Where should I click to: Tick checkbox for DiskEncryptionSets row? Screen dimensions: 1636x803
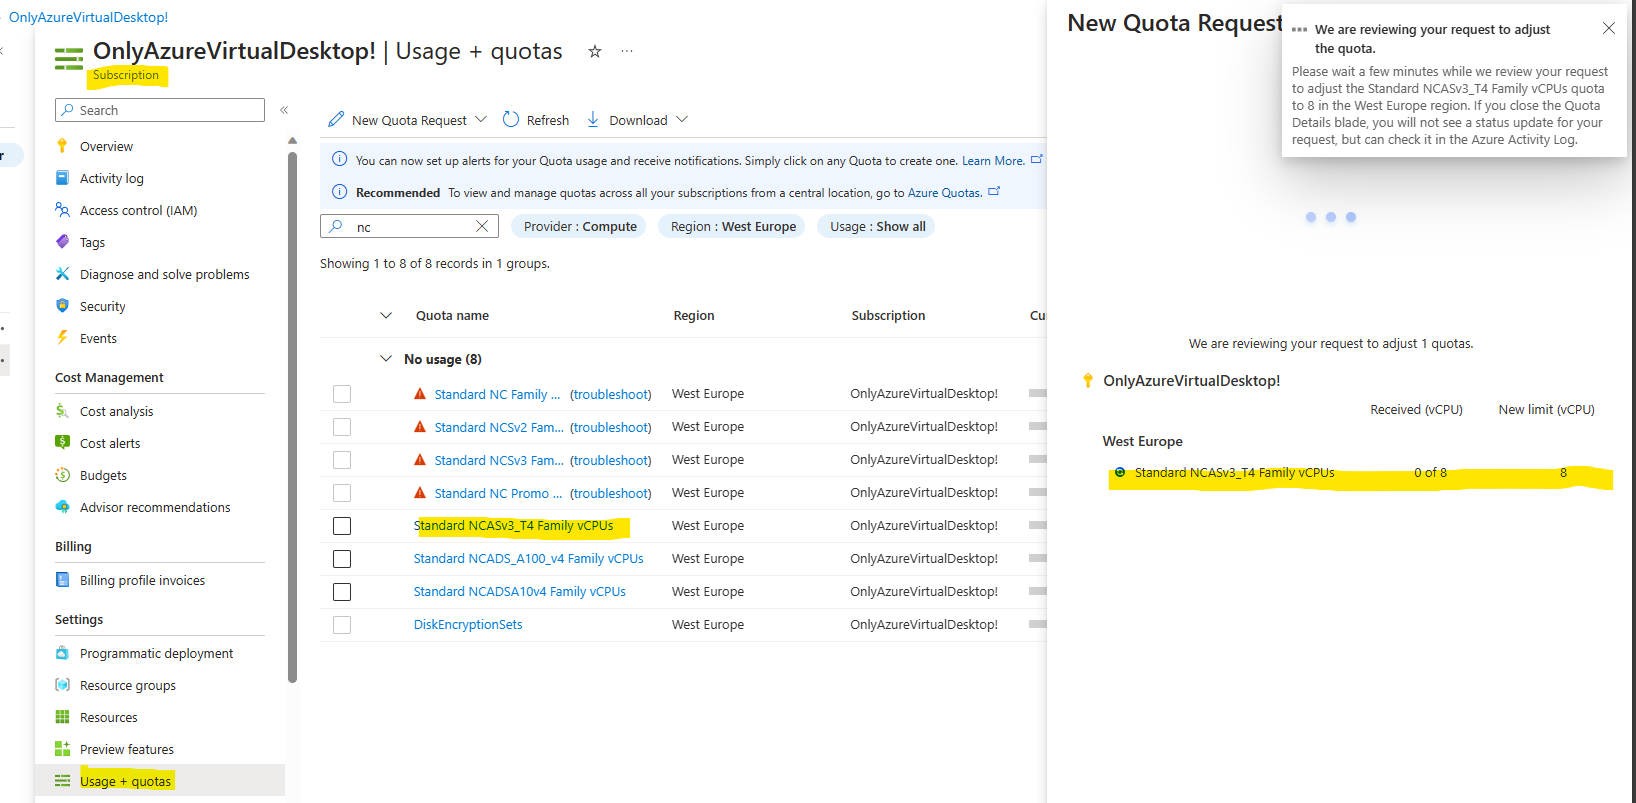pyautogui.click(x=342, y=625)
